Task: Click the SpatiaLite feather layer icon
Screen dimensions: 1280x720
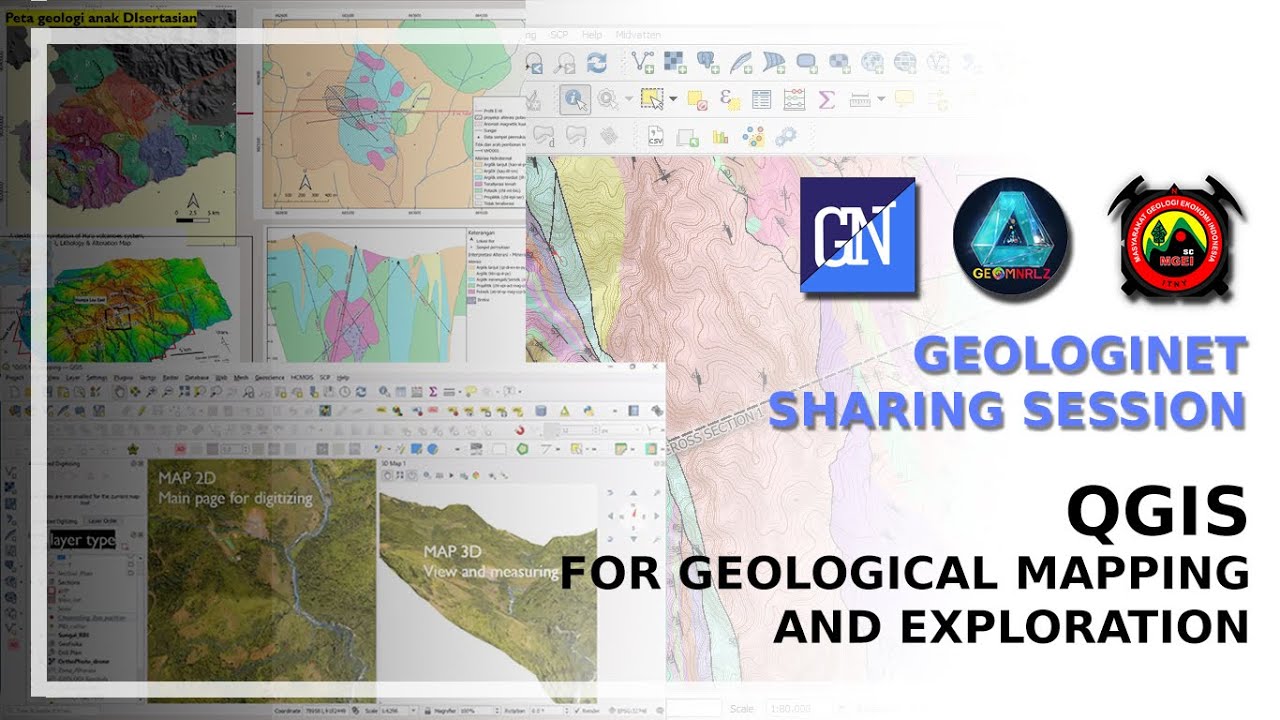Action: pos(740,62)
